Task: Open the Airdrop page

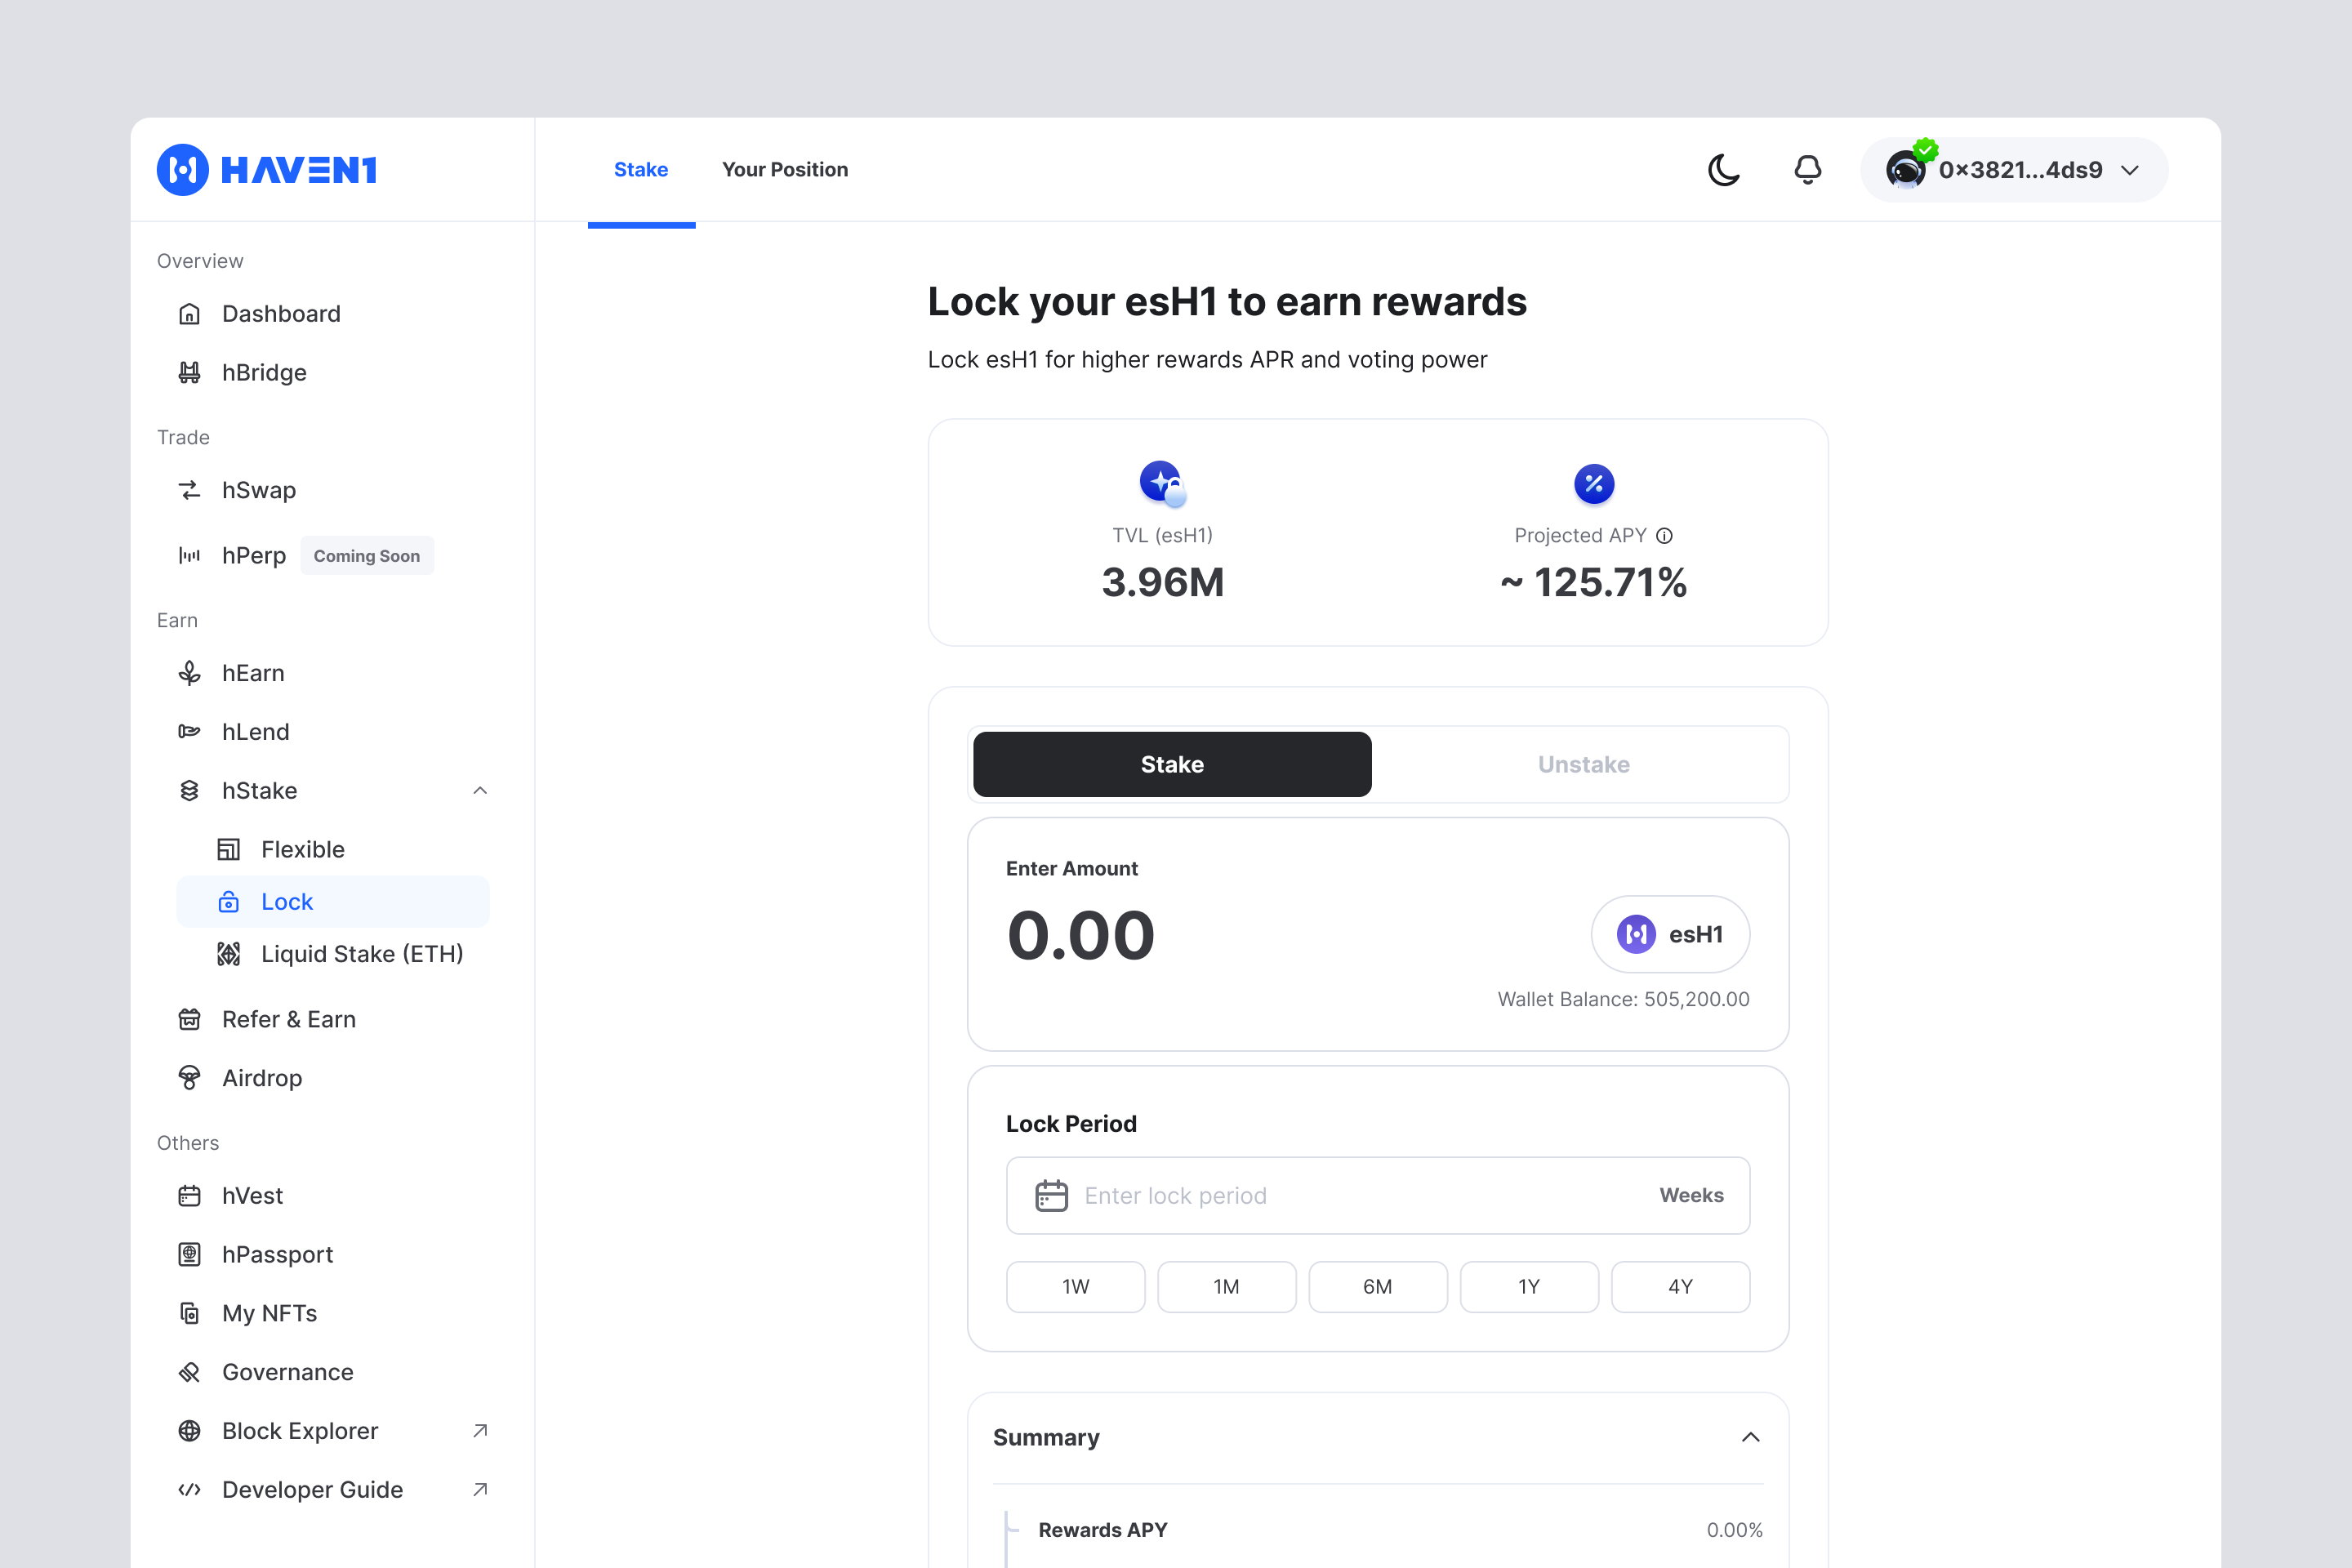Action: point(262,1078)
